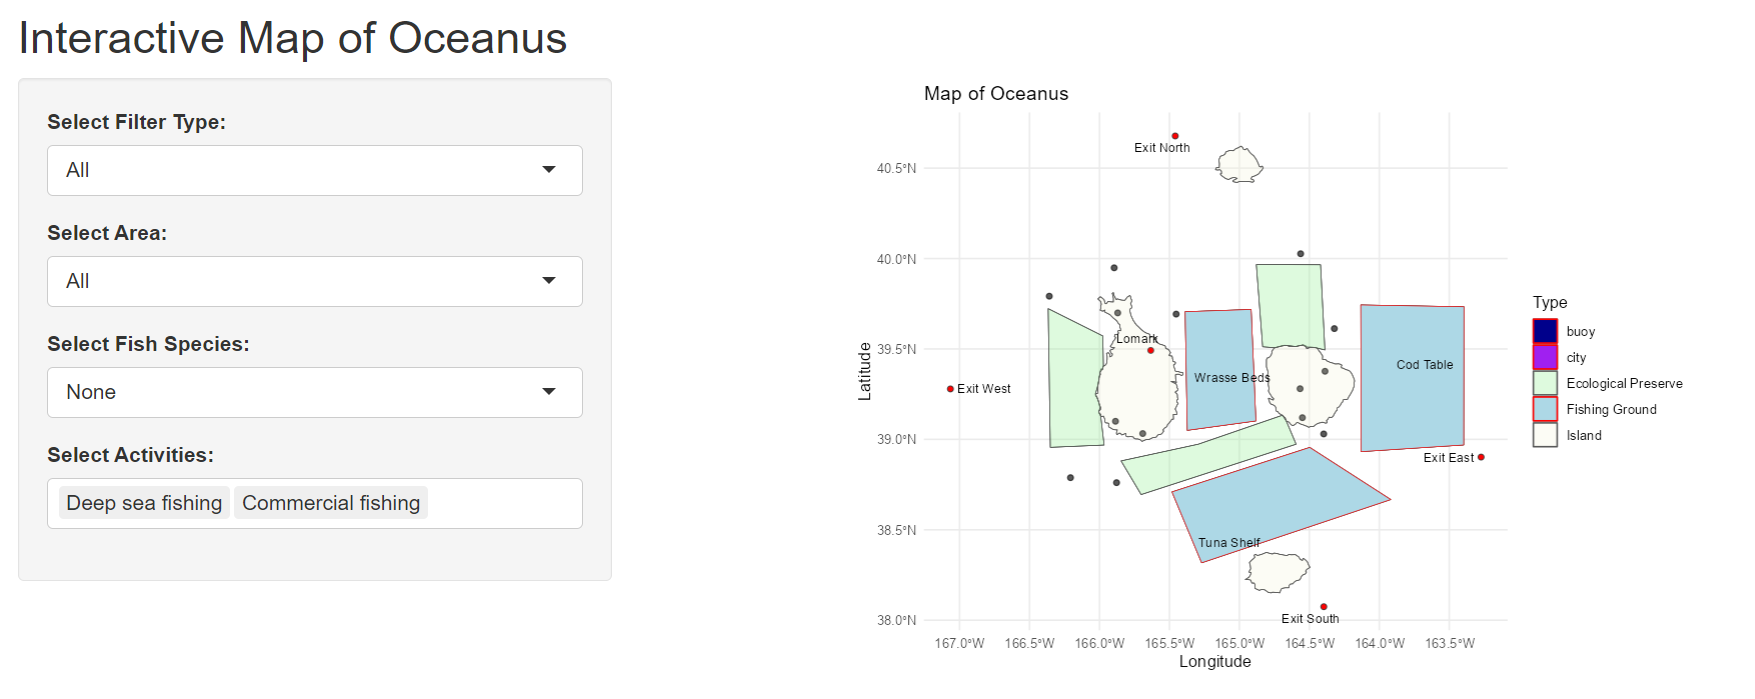Expand the Select Area dropdown
1755x699 pixels.
click(x=314, y=281)
